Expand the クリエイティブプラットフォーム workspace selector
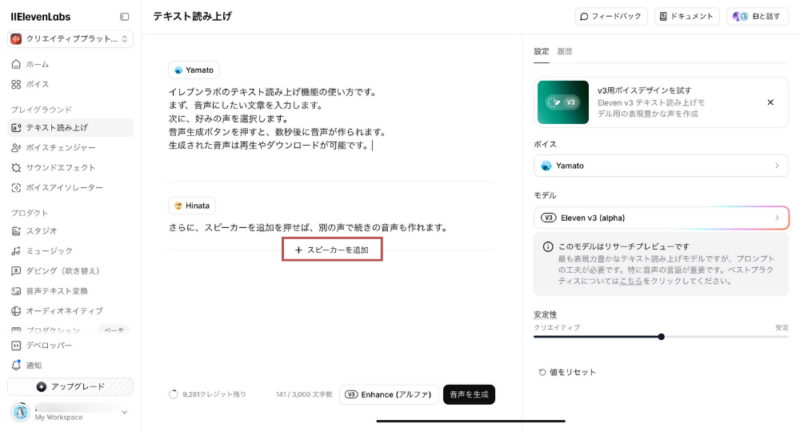Image resolution: width=800 pixels, height=432 pixels. tap(70, 39)
